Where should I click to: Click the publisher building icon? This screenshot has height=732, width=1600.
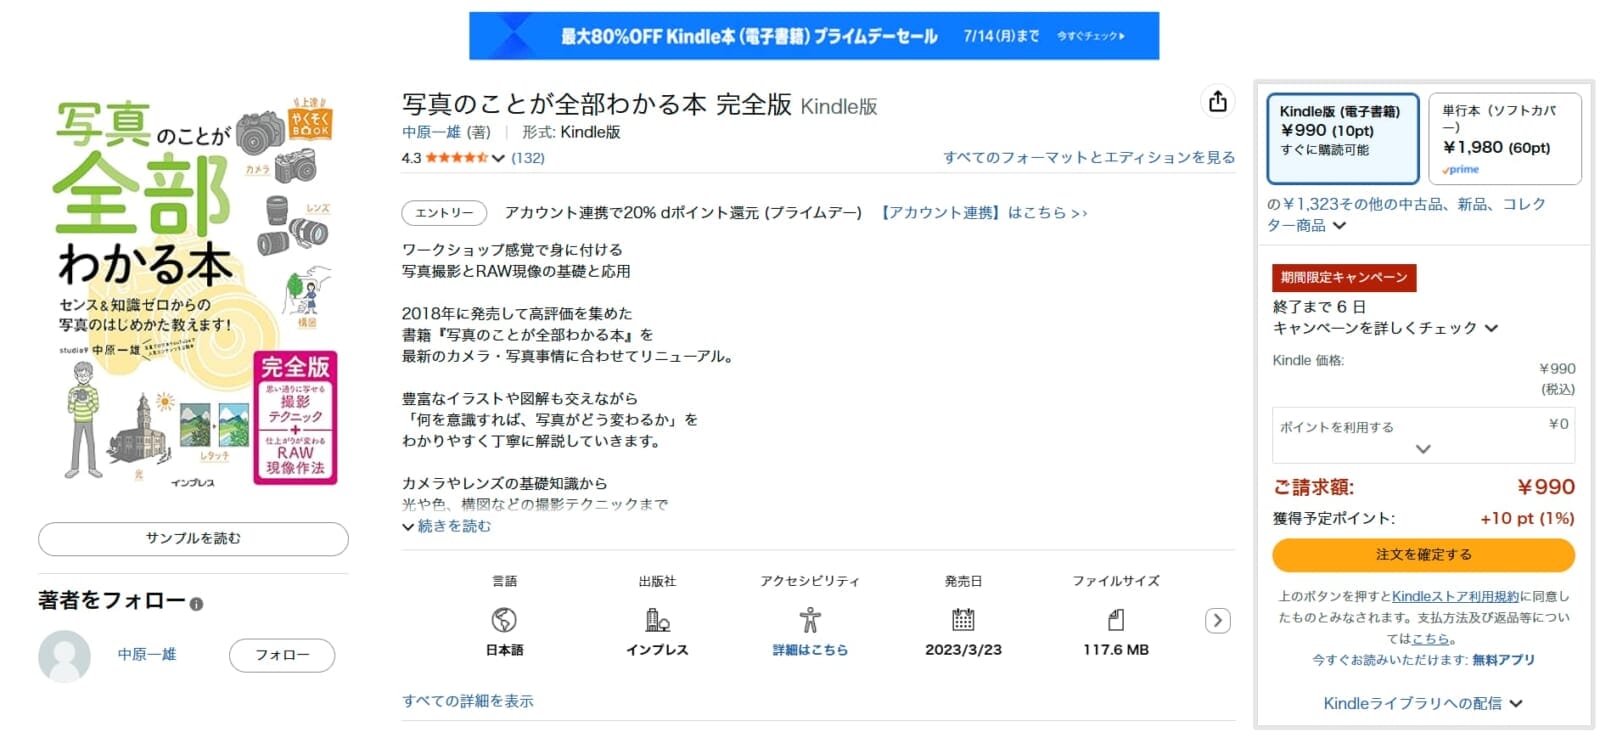tap(657, 620)
